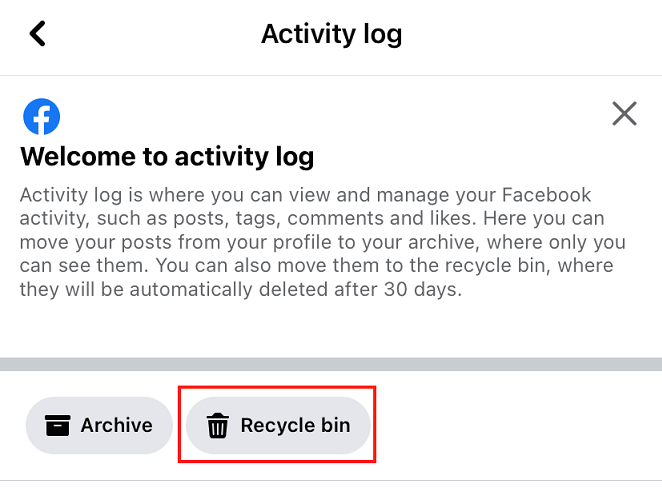Open the Archive section
The image size is (662, 493).
tap(99, 425)
